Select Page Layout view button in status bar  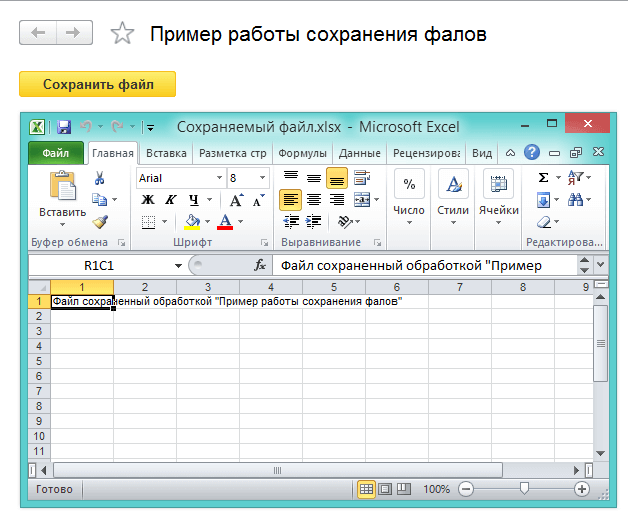pos(385,489)
